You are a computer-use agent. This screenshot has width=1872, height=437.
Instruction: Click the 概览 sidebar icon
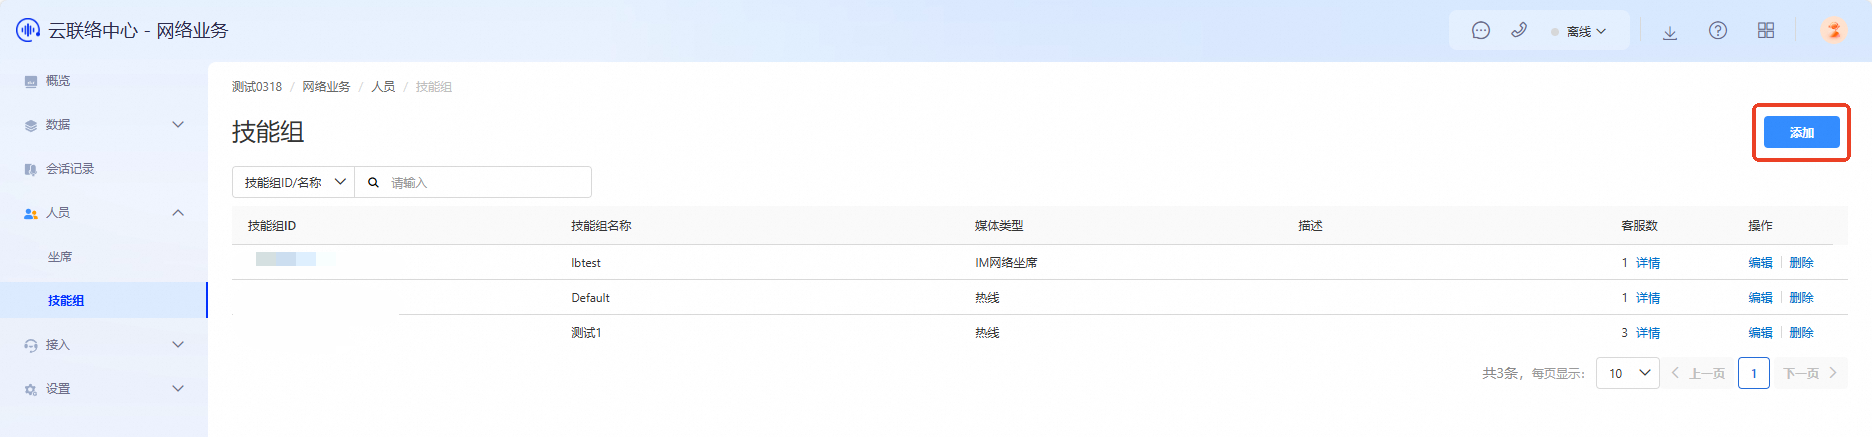(x=31, y=82)
